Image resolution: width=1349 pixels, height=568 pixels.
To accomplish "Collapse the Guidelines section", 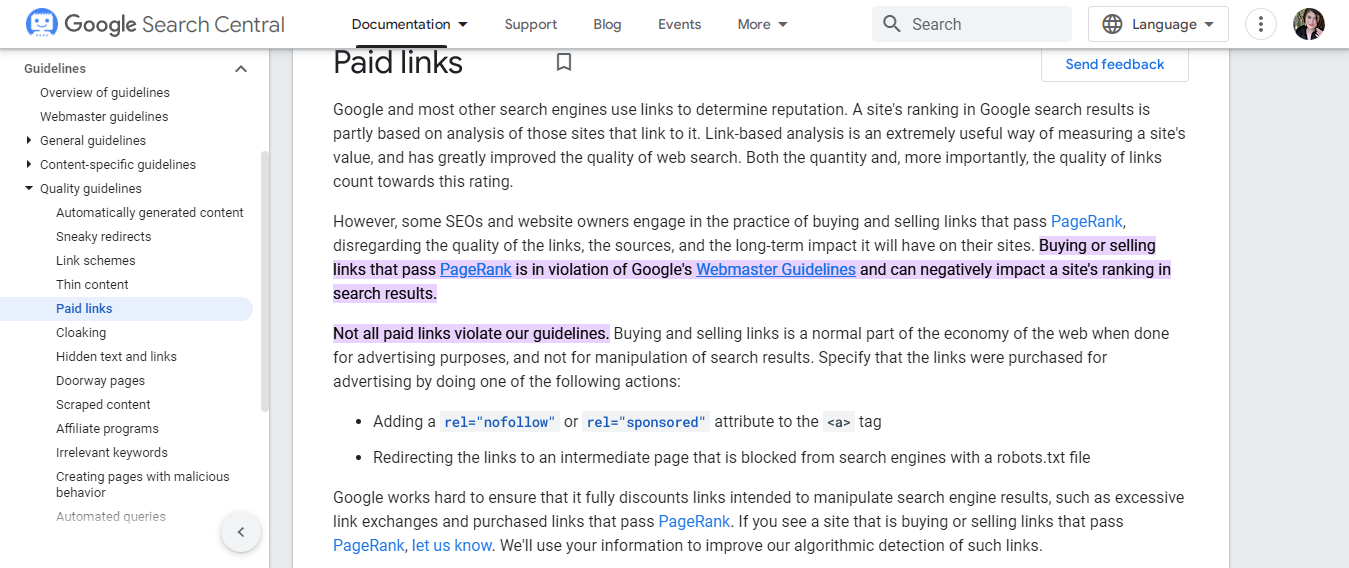I will (x=241, y=69).
